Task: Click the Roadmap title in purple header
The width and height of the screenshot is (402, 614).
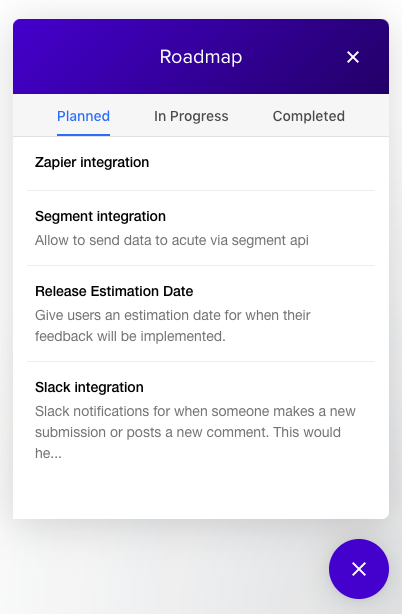Action: (201, 57)
